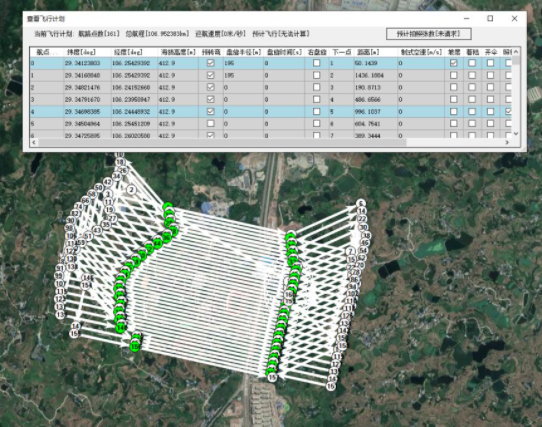
Task: Edit orbit radius cell 195 in row 1
Action: [243, 75]
